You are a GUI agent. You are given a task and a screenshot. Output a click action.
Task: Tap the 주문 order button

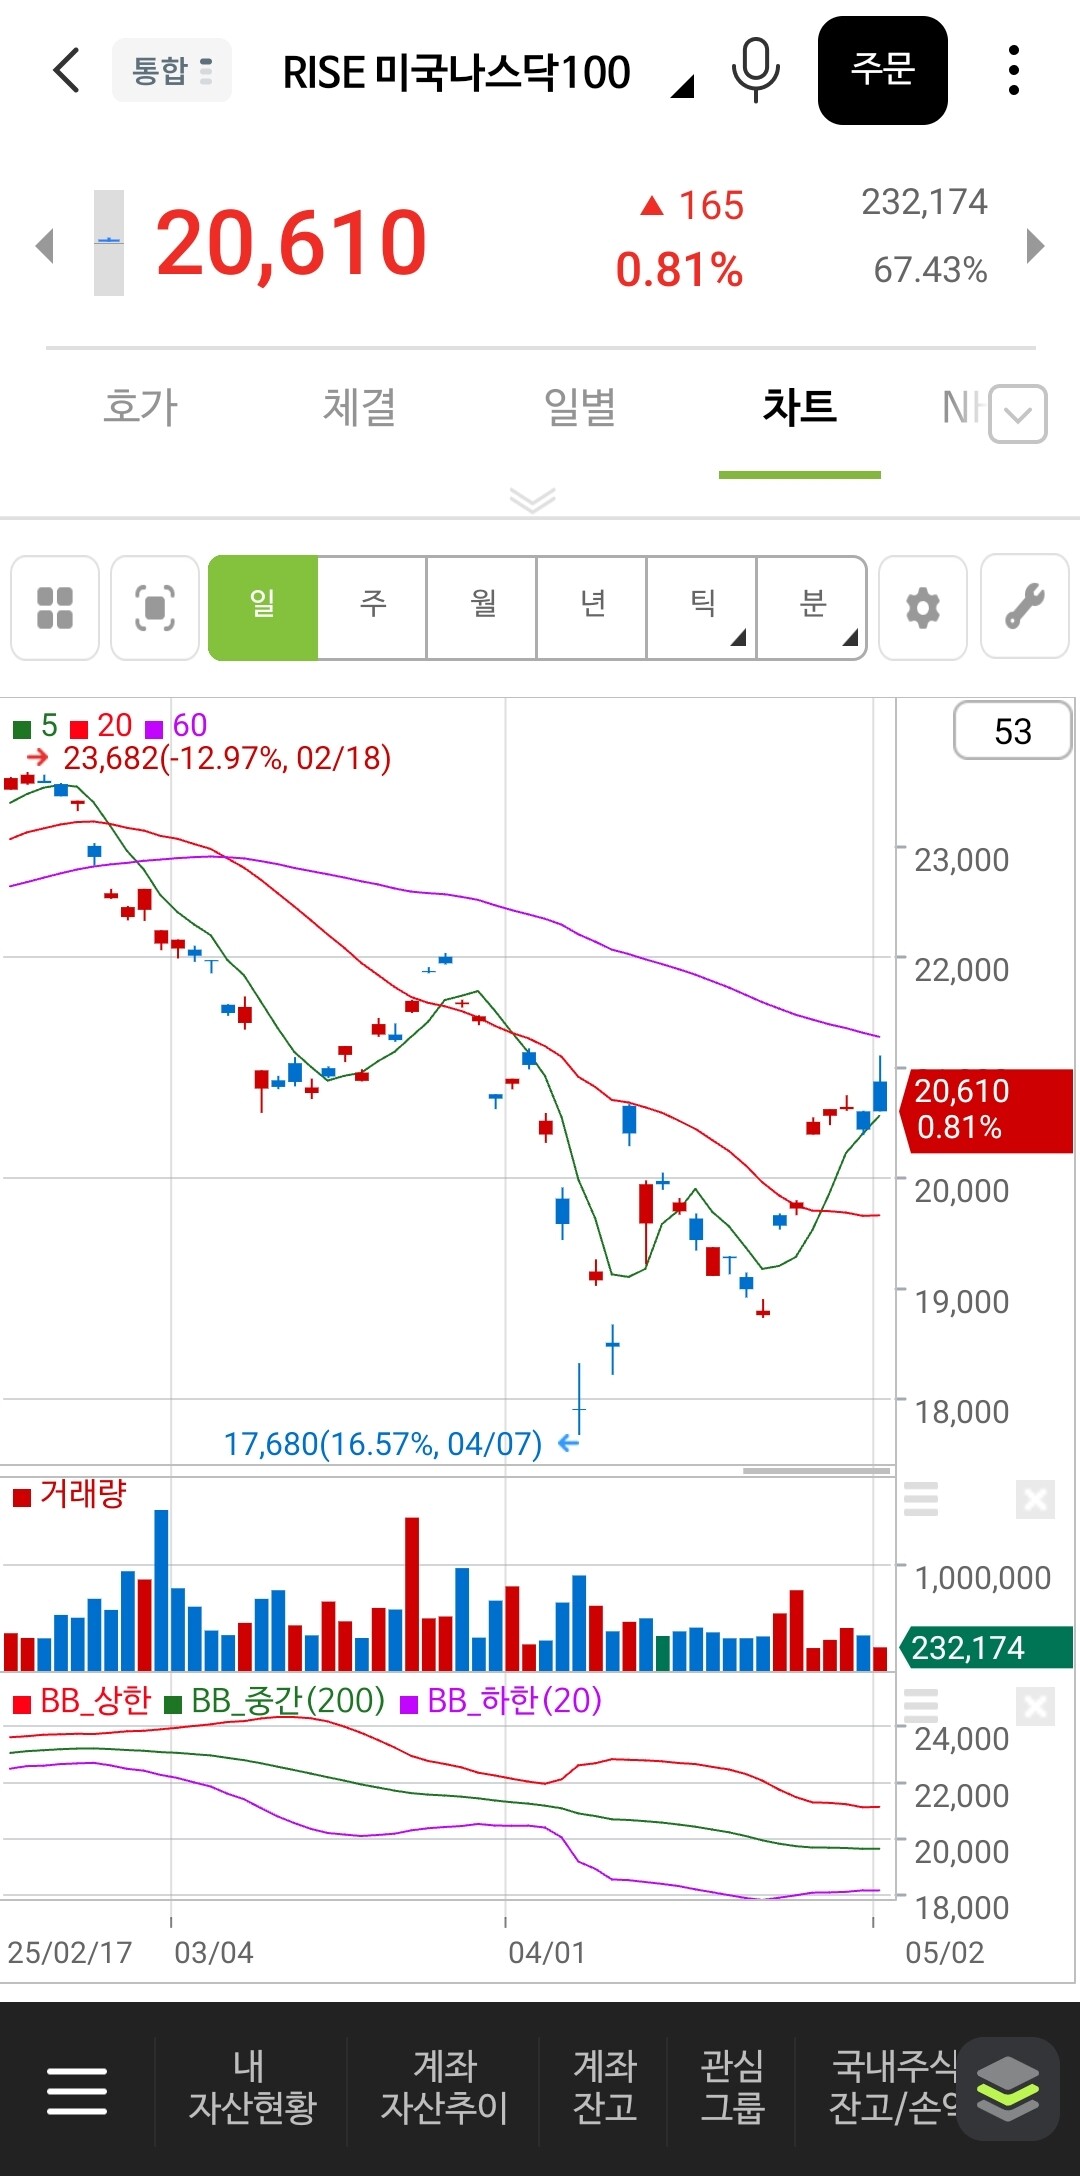(x=882, y=70)
